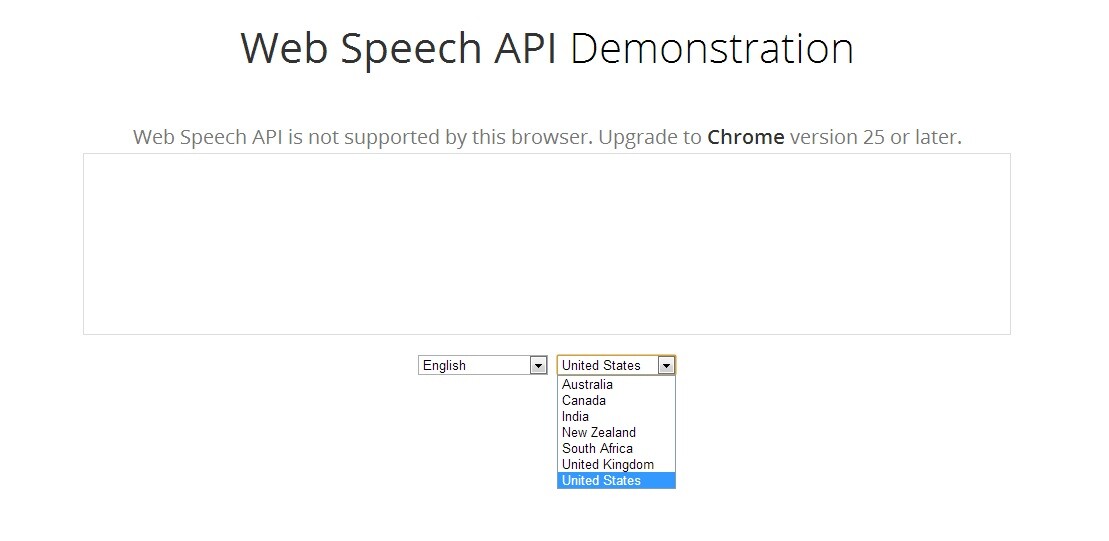
Task: Collapse the United States dropdown via its arrow
Action: tap(666, 366)
